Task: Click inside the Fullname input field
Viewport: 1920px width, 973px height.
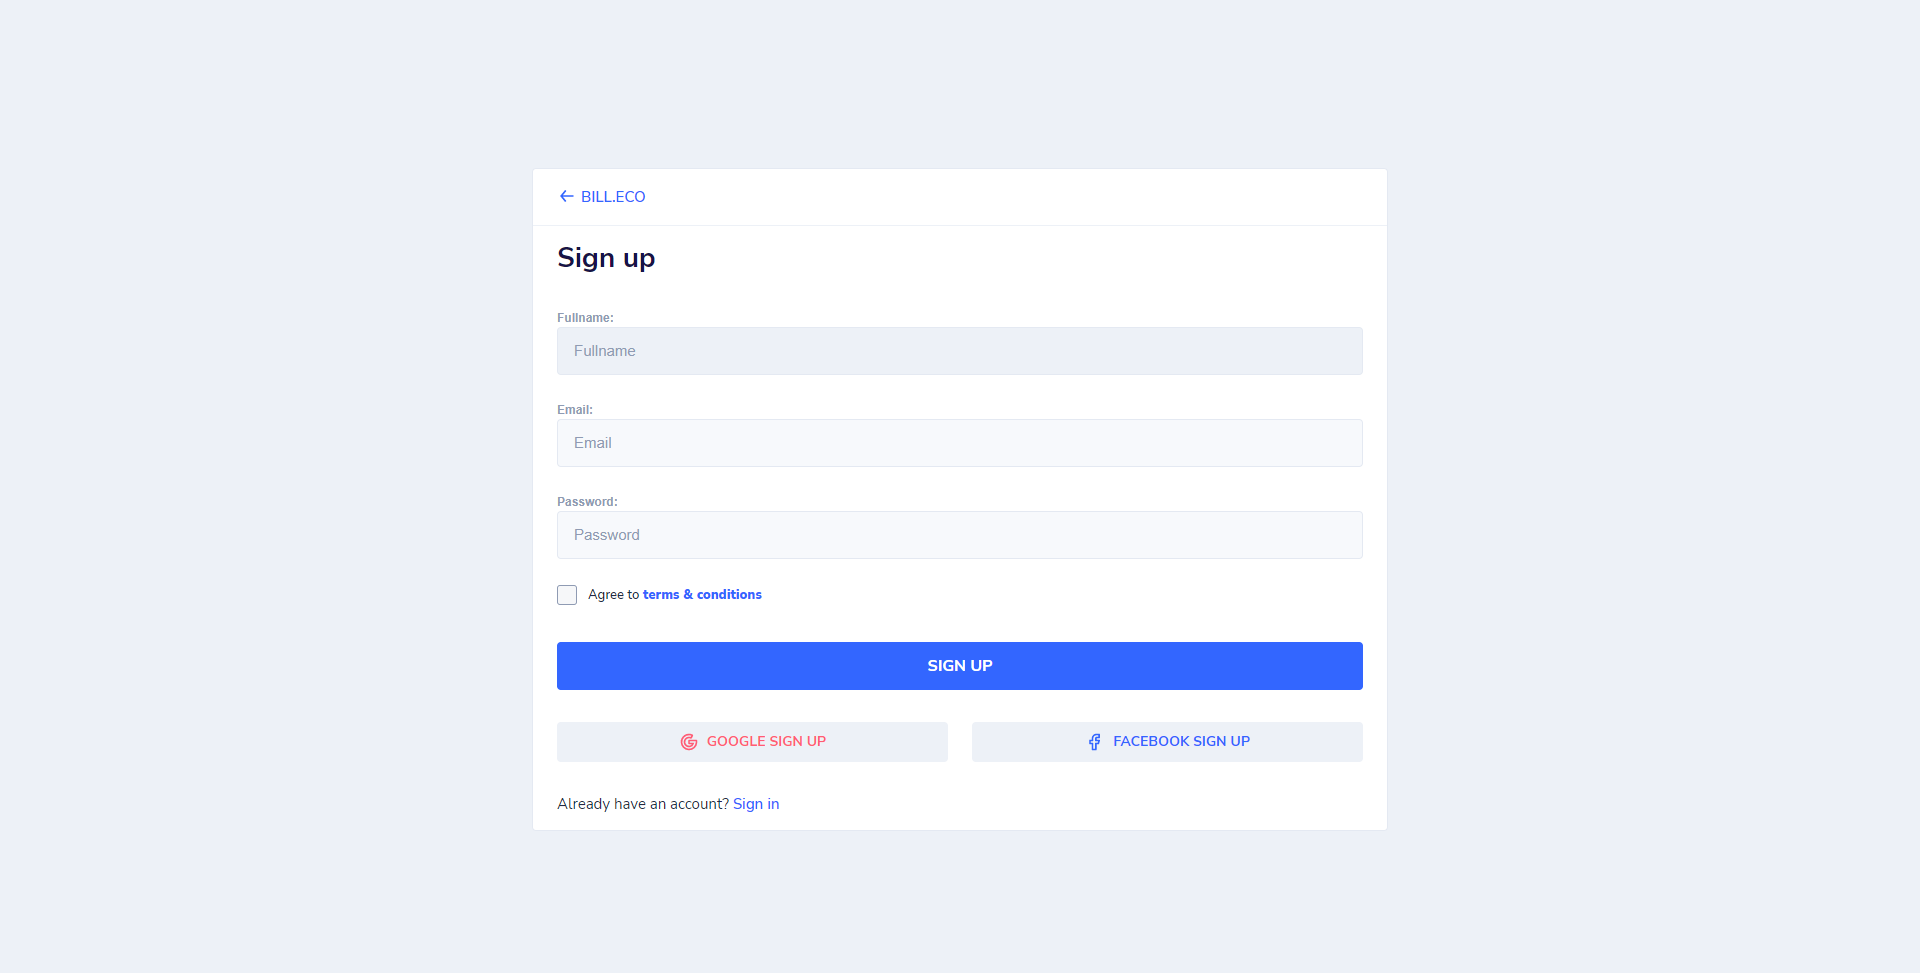Action: (x=959, y=351)
